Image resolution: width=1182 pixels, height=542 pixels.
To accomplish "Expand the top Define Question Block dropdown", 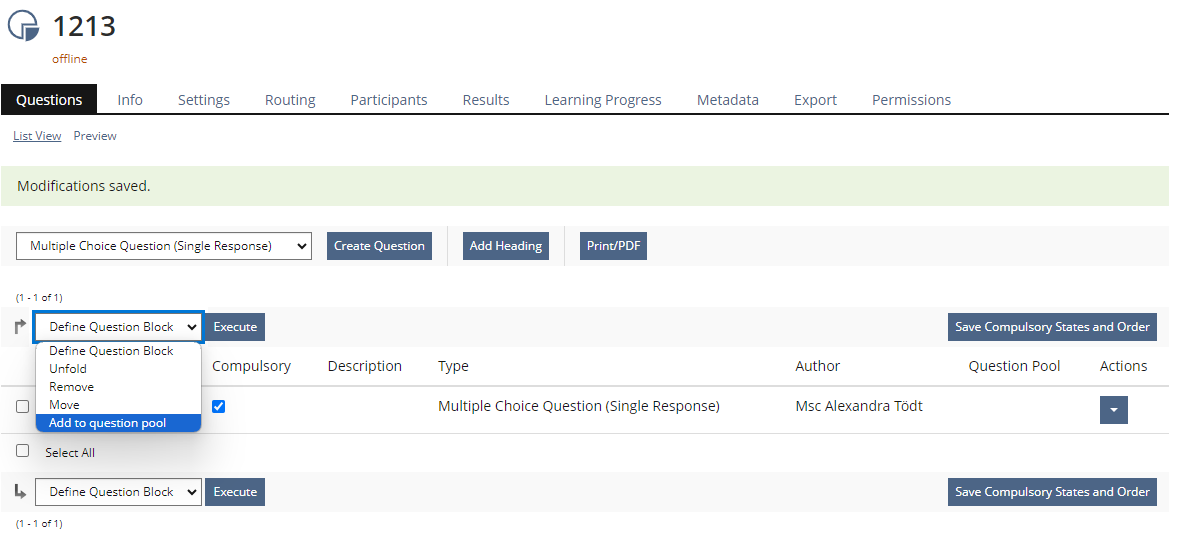I will pos(119,327).
